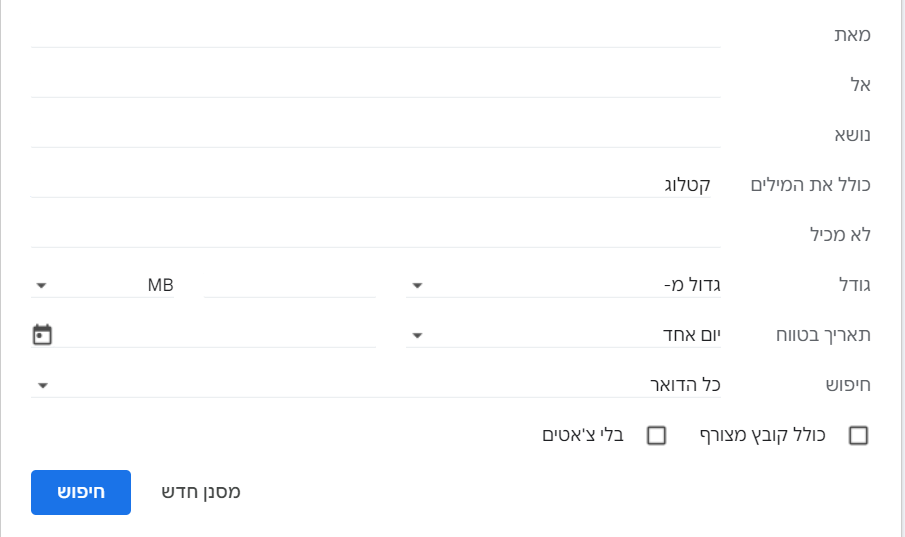905x537 pixels.
Task: Click into the 'אל' recipient field
Action: point(376,84)
